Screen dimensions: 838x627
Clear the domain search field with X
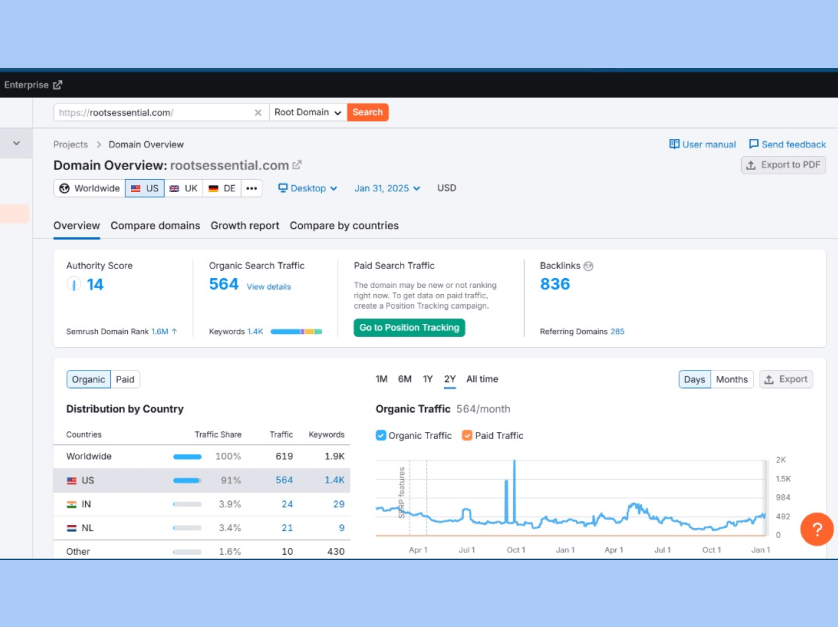click(x=257, y=113)
